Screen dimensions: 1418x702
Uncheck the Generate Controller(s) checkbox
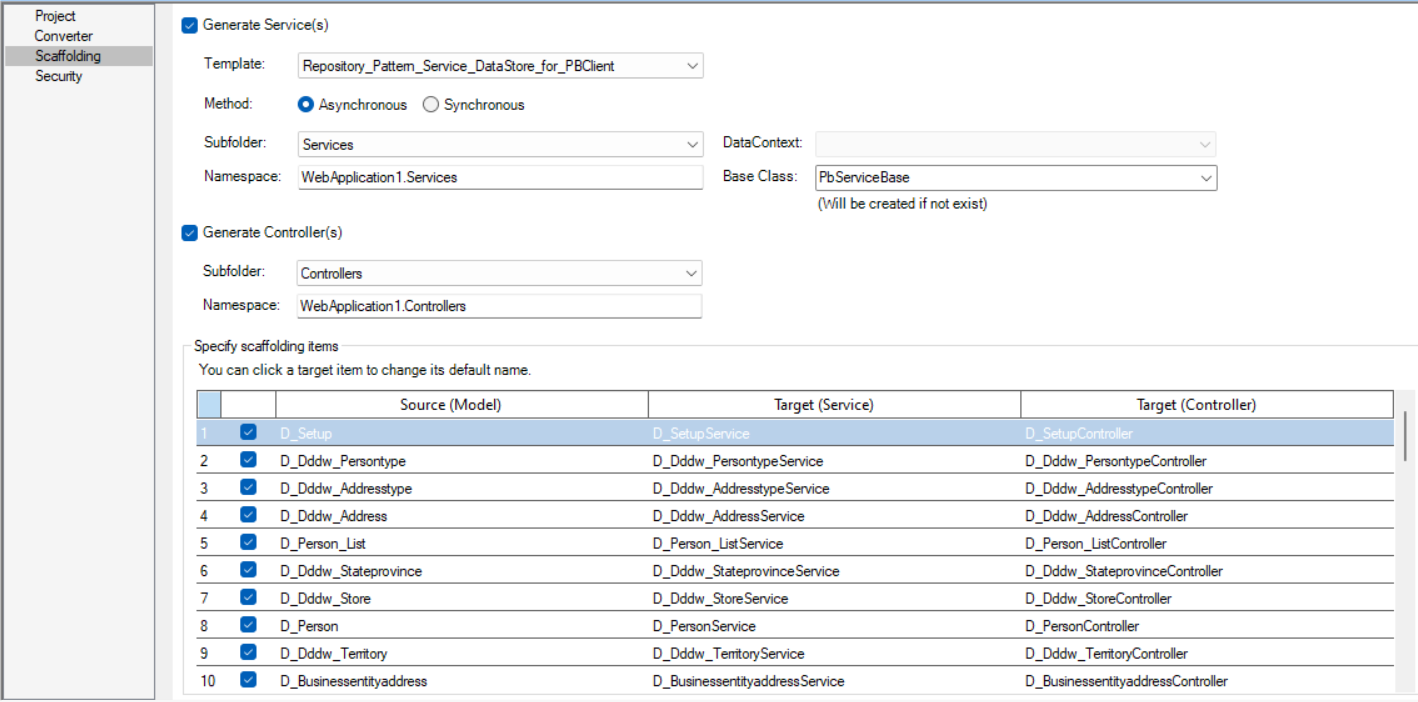(x=190, y=233)
